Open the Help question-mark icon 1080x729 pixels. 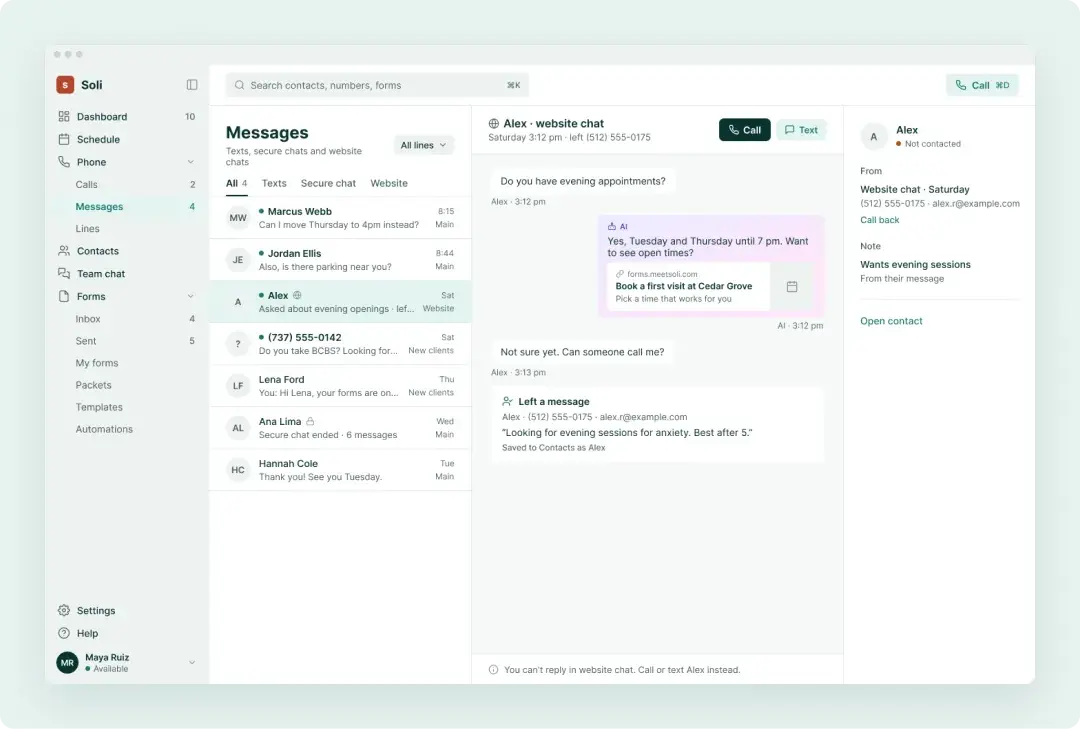click(x=64, y=633)
